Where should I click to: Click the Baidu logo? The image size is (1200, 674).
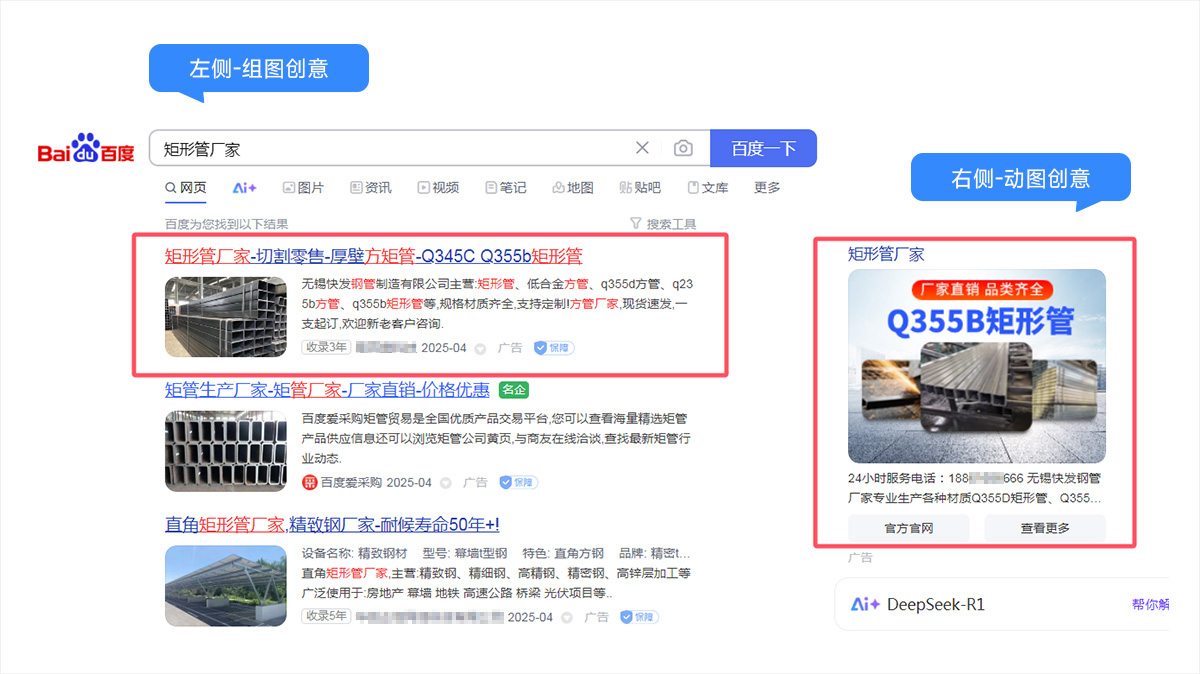86,148
